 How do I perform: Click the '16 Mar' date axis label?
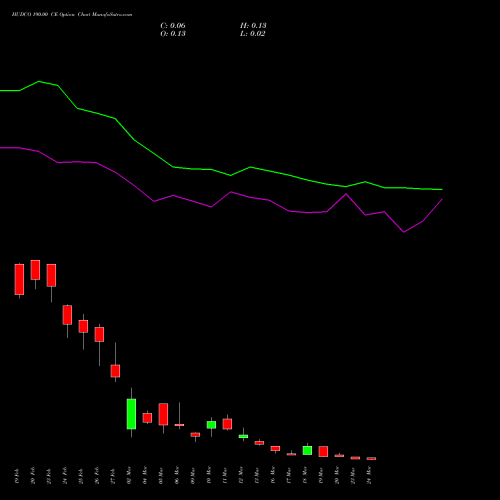(273, 475)
